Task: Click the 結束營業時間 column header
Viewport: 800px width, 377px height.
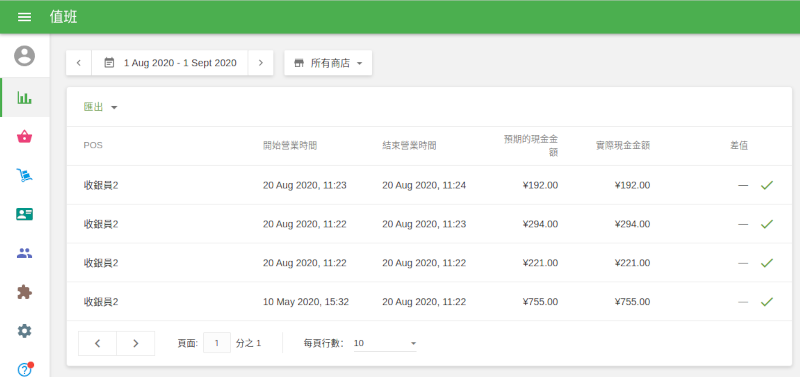Action: coord(409,145)
